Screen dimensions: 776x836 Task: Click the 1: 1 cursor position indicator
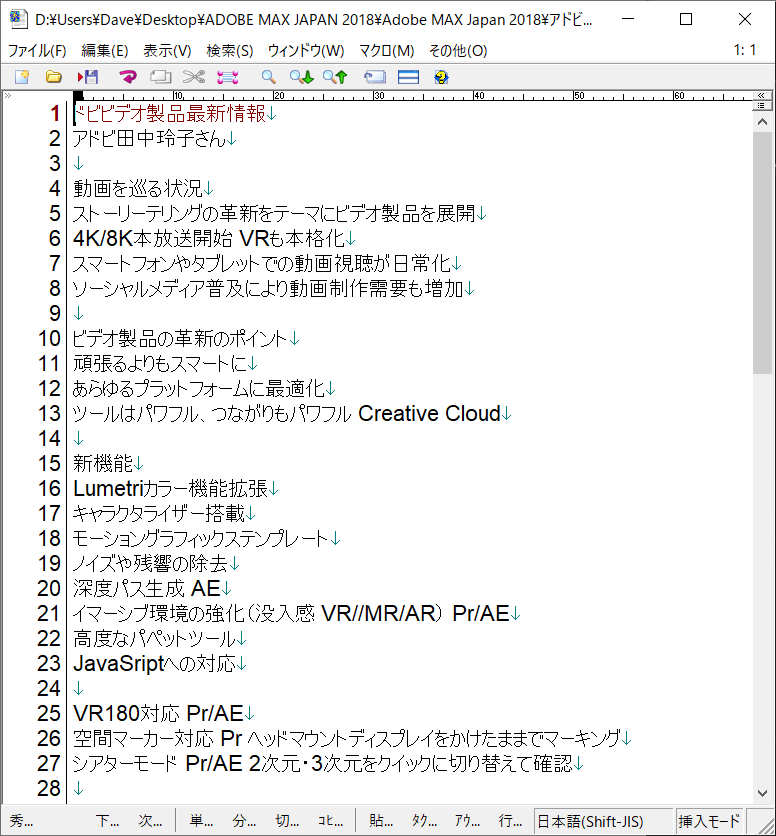point(745,50)
